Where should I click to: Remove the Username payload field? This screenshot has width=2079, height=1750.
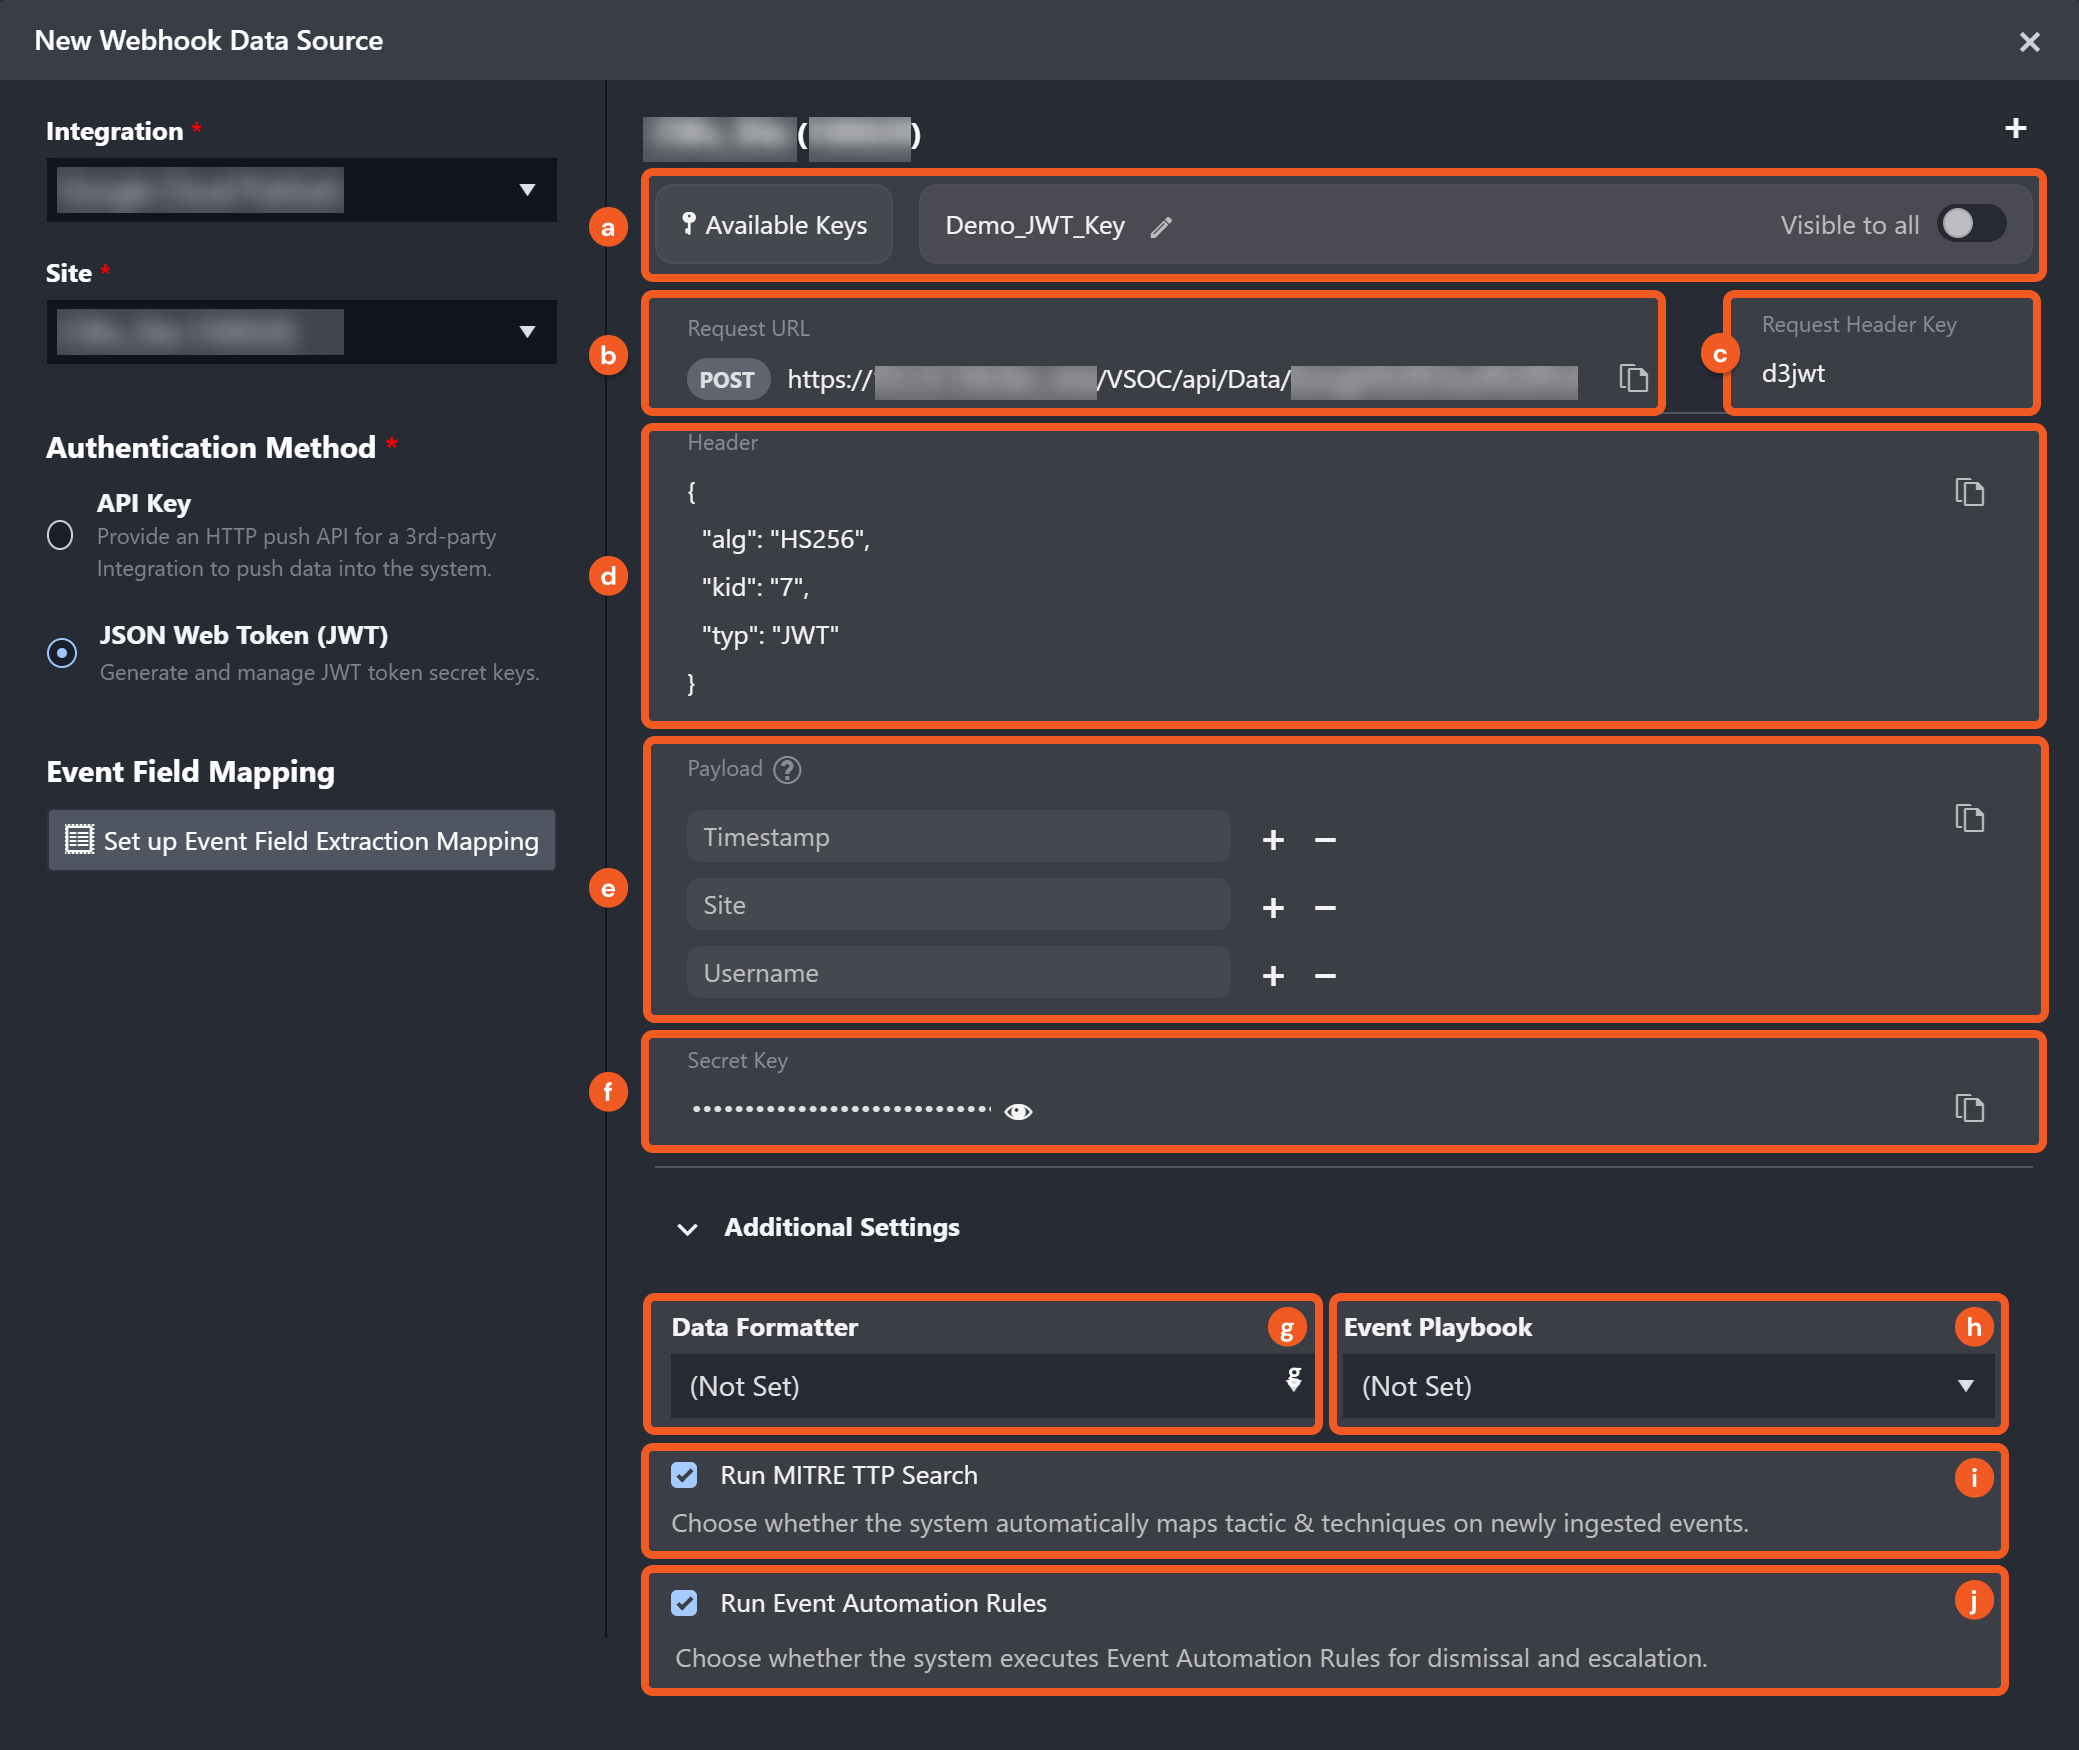(x=1325, y=974)
